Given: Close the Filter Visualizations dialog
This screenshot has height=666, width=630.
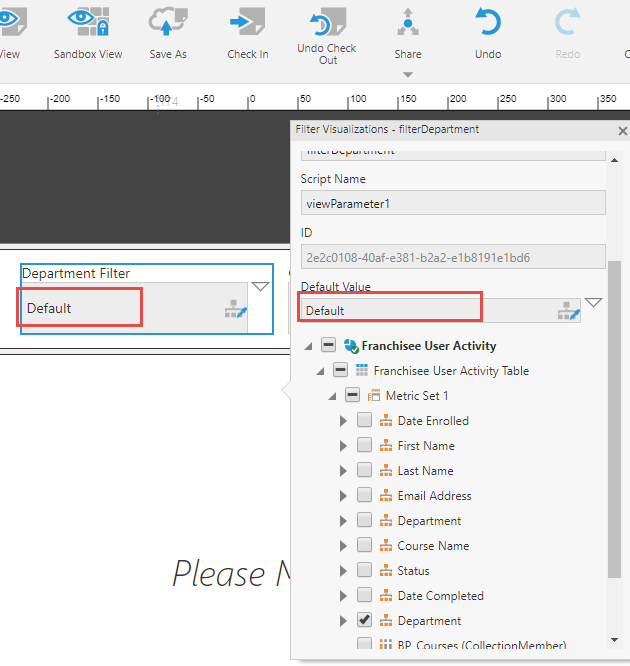Looking at the screenshot, I should (622, 131).
